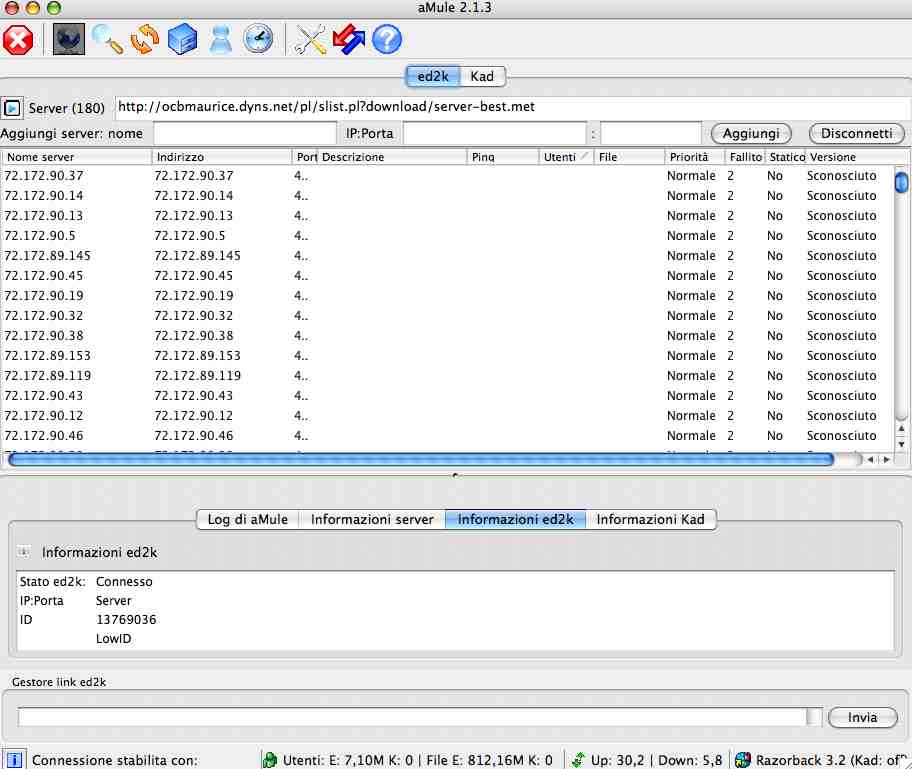Viewport: 912px width, 769px height.
Task: Focus the server list URL field
Action: (512, 107)
